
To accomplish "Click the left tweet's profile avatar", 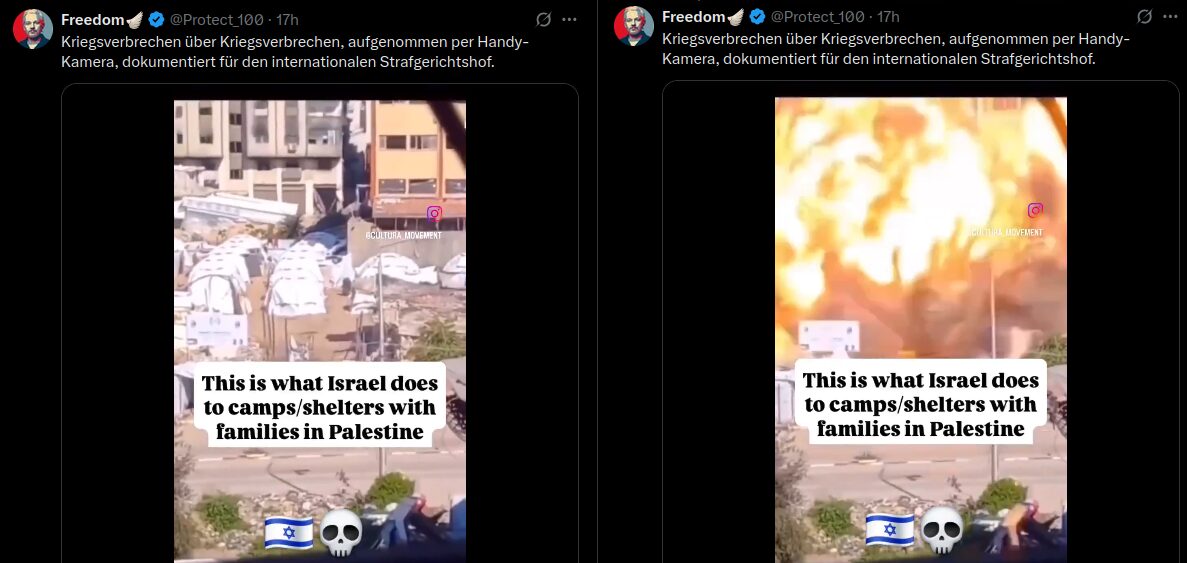I will coord(33,29).
